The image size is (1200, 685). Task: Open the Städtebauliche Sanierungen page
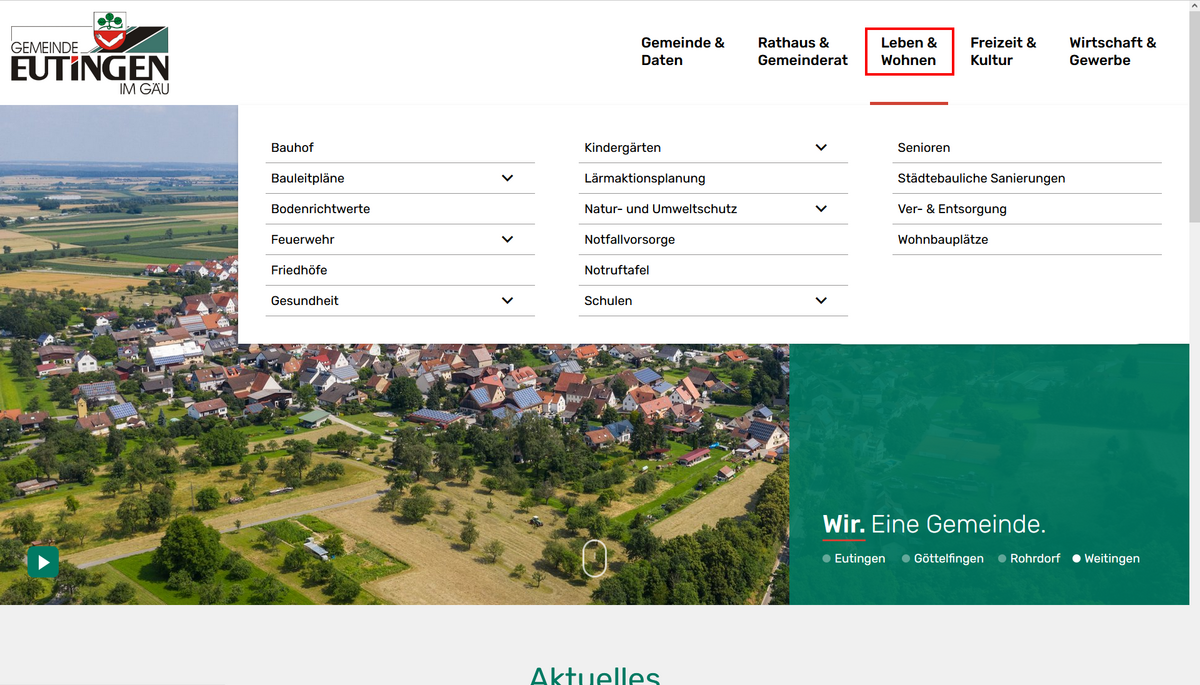tap(981, 178)
